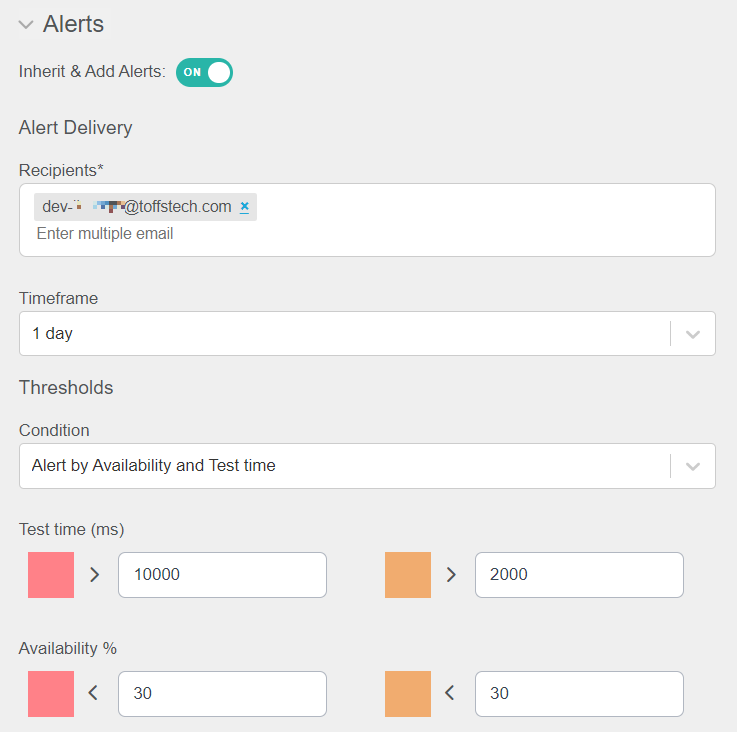Click the Availability field beside the orange swatch

579,694
